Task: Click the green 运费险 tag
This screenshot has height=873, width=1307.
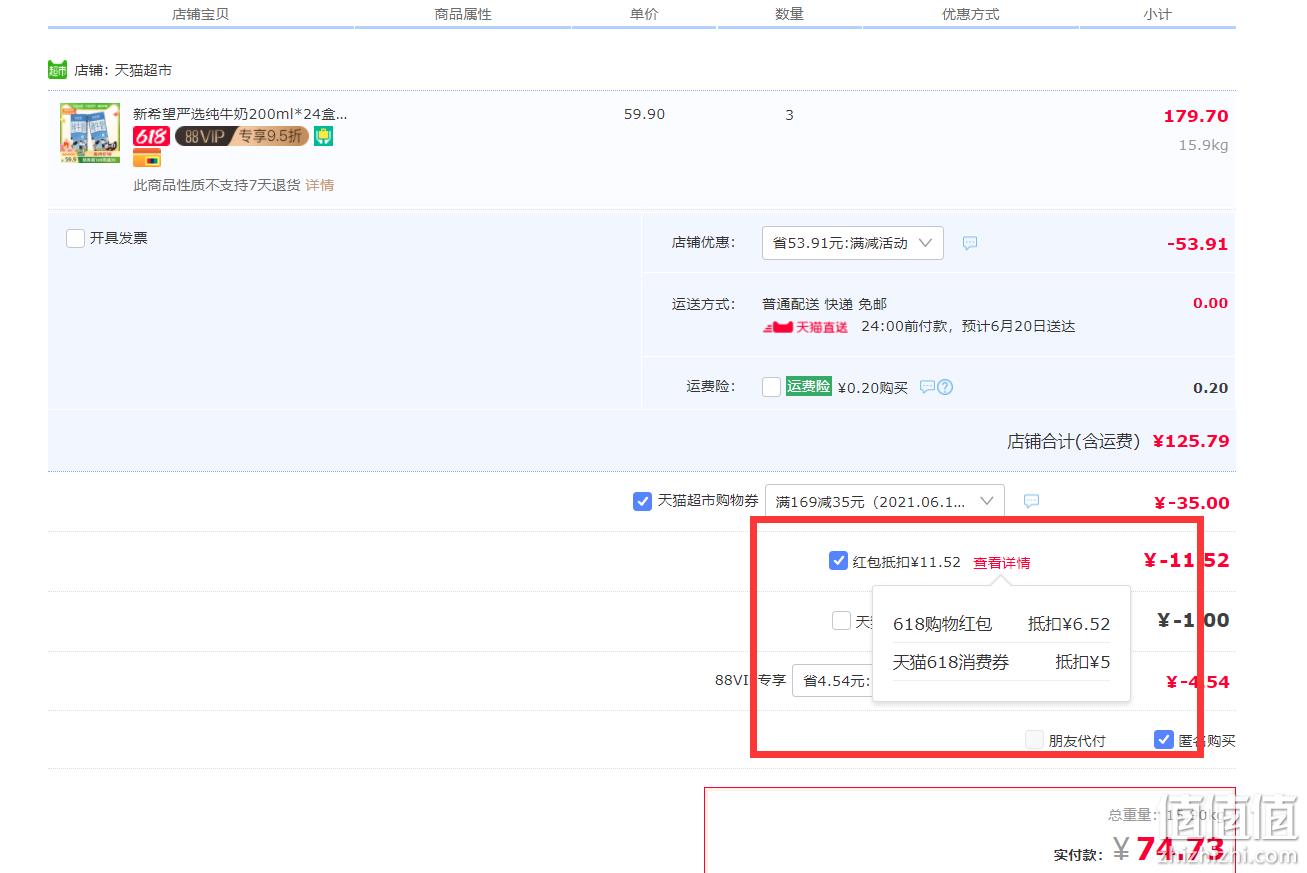Action: (x=809, y=386)
